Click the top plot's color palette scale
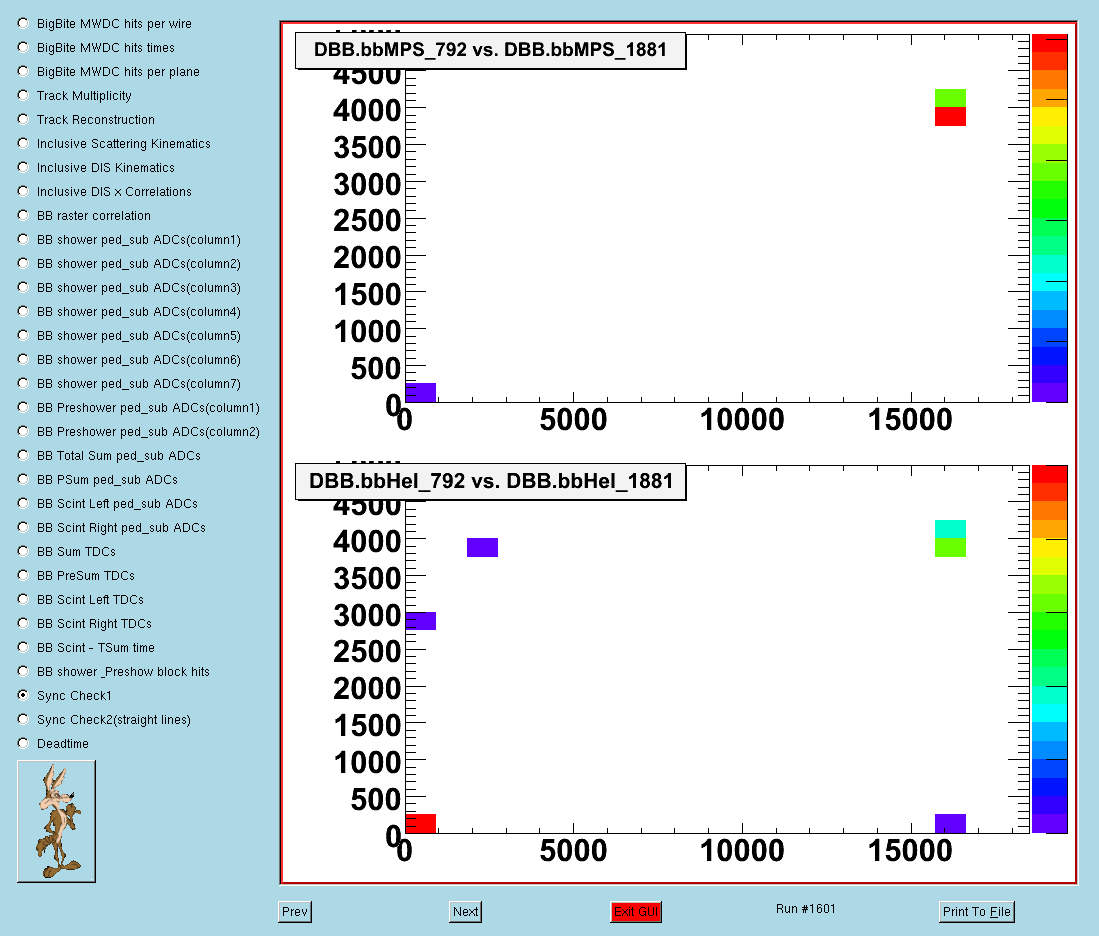Screen dimensions: 1099x936 [1049, 218]
